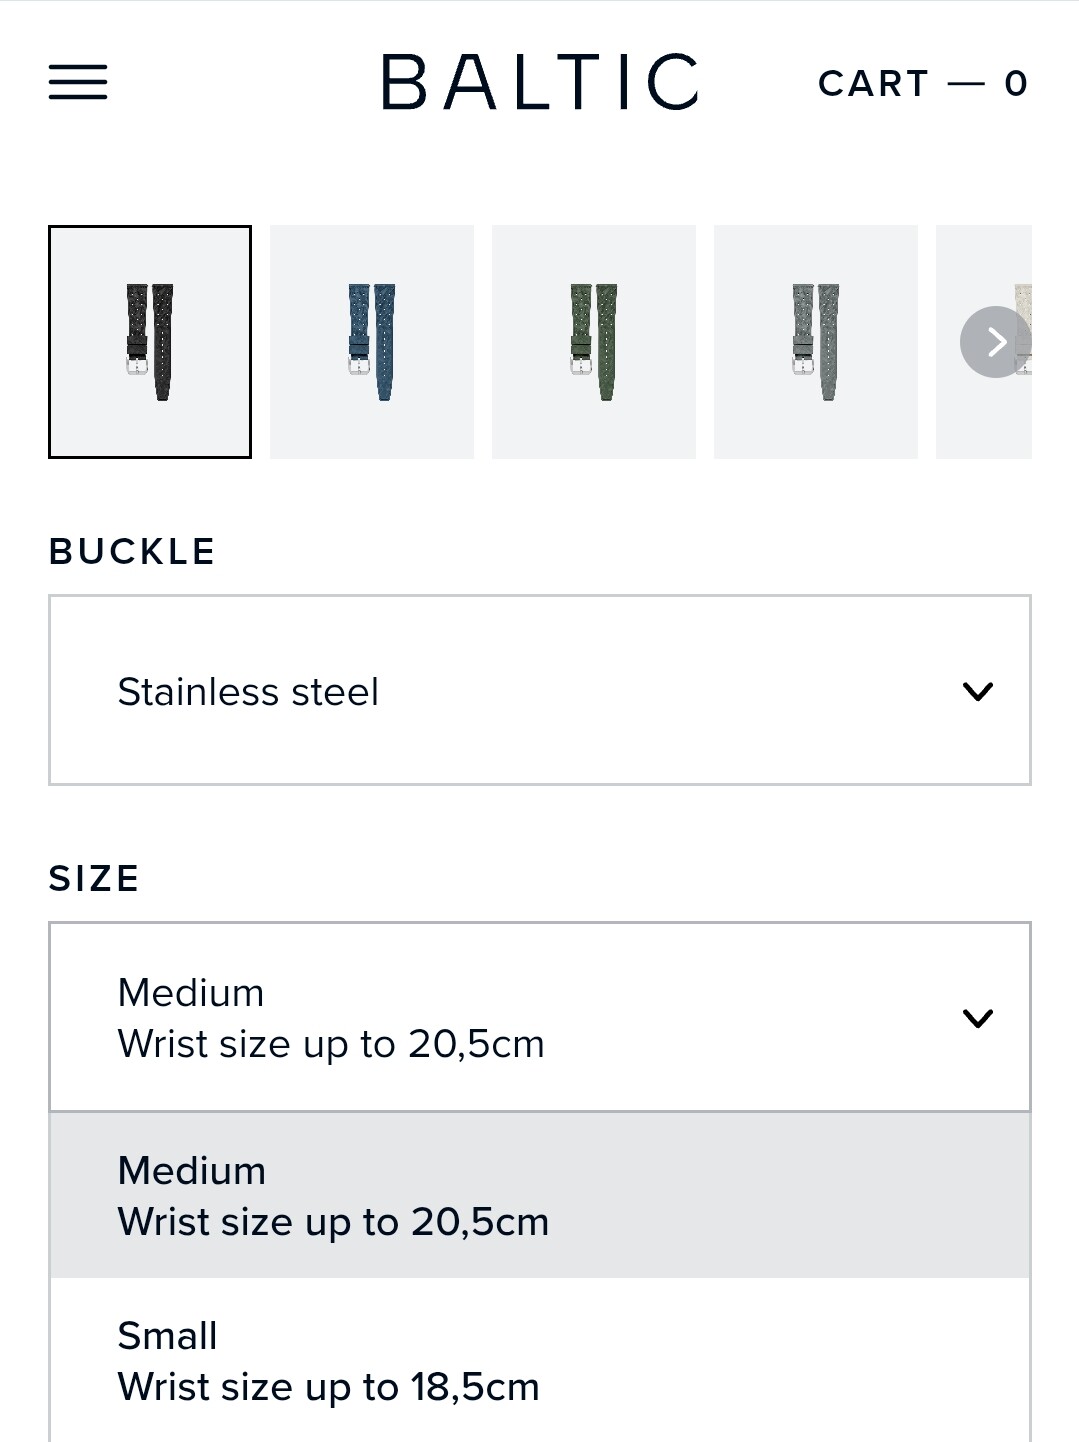Select the blue strap thumbnail
Image resolution: width=1079 pixels, height=1442 pixels.
coord(372,342)
